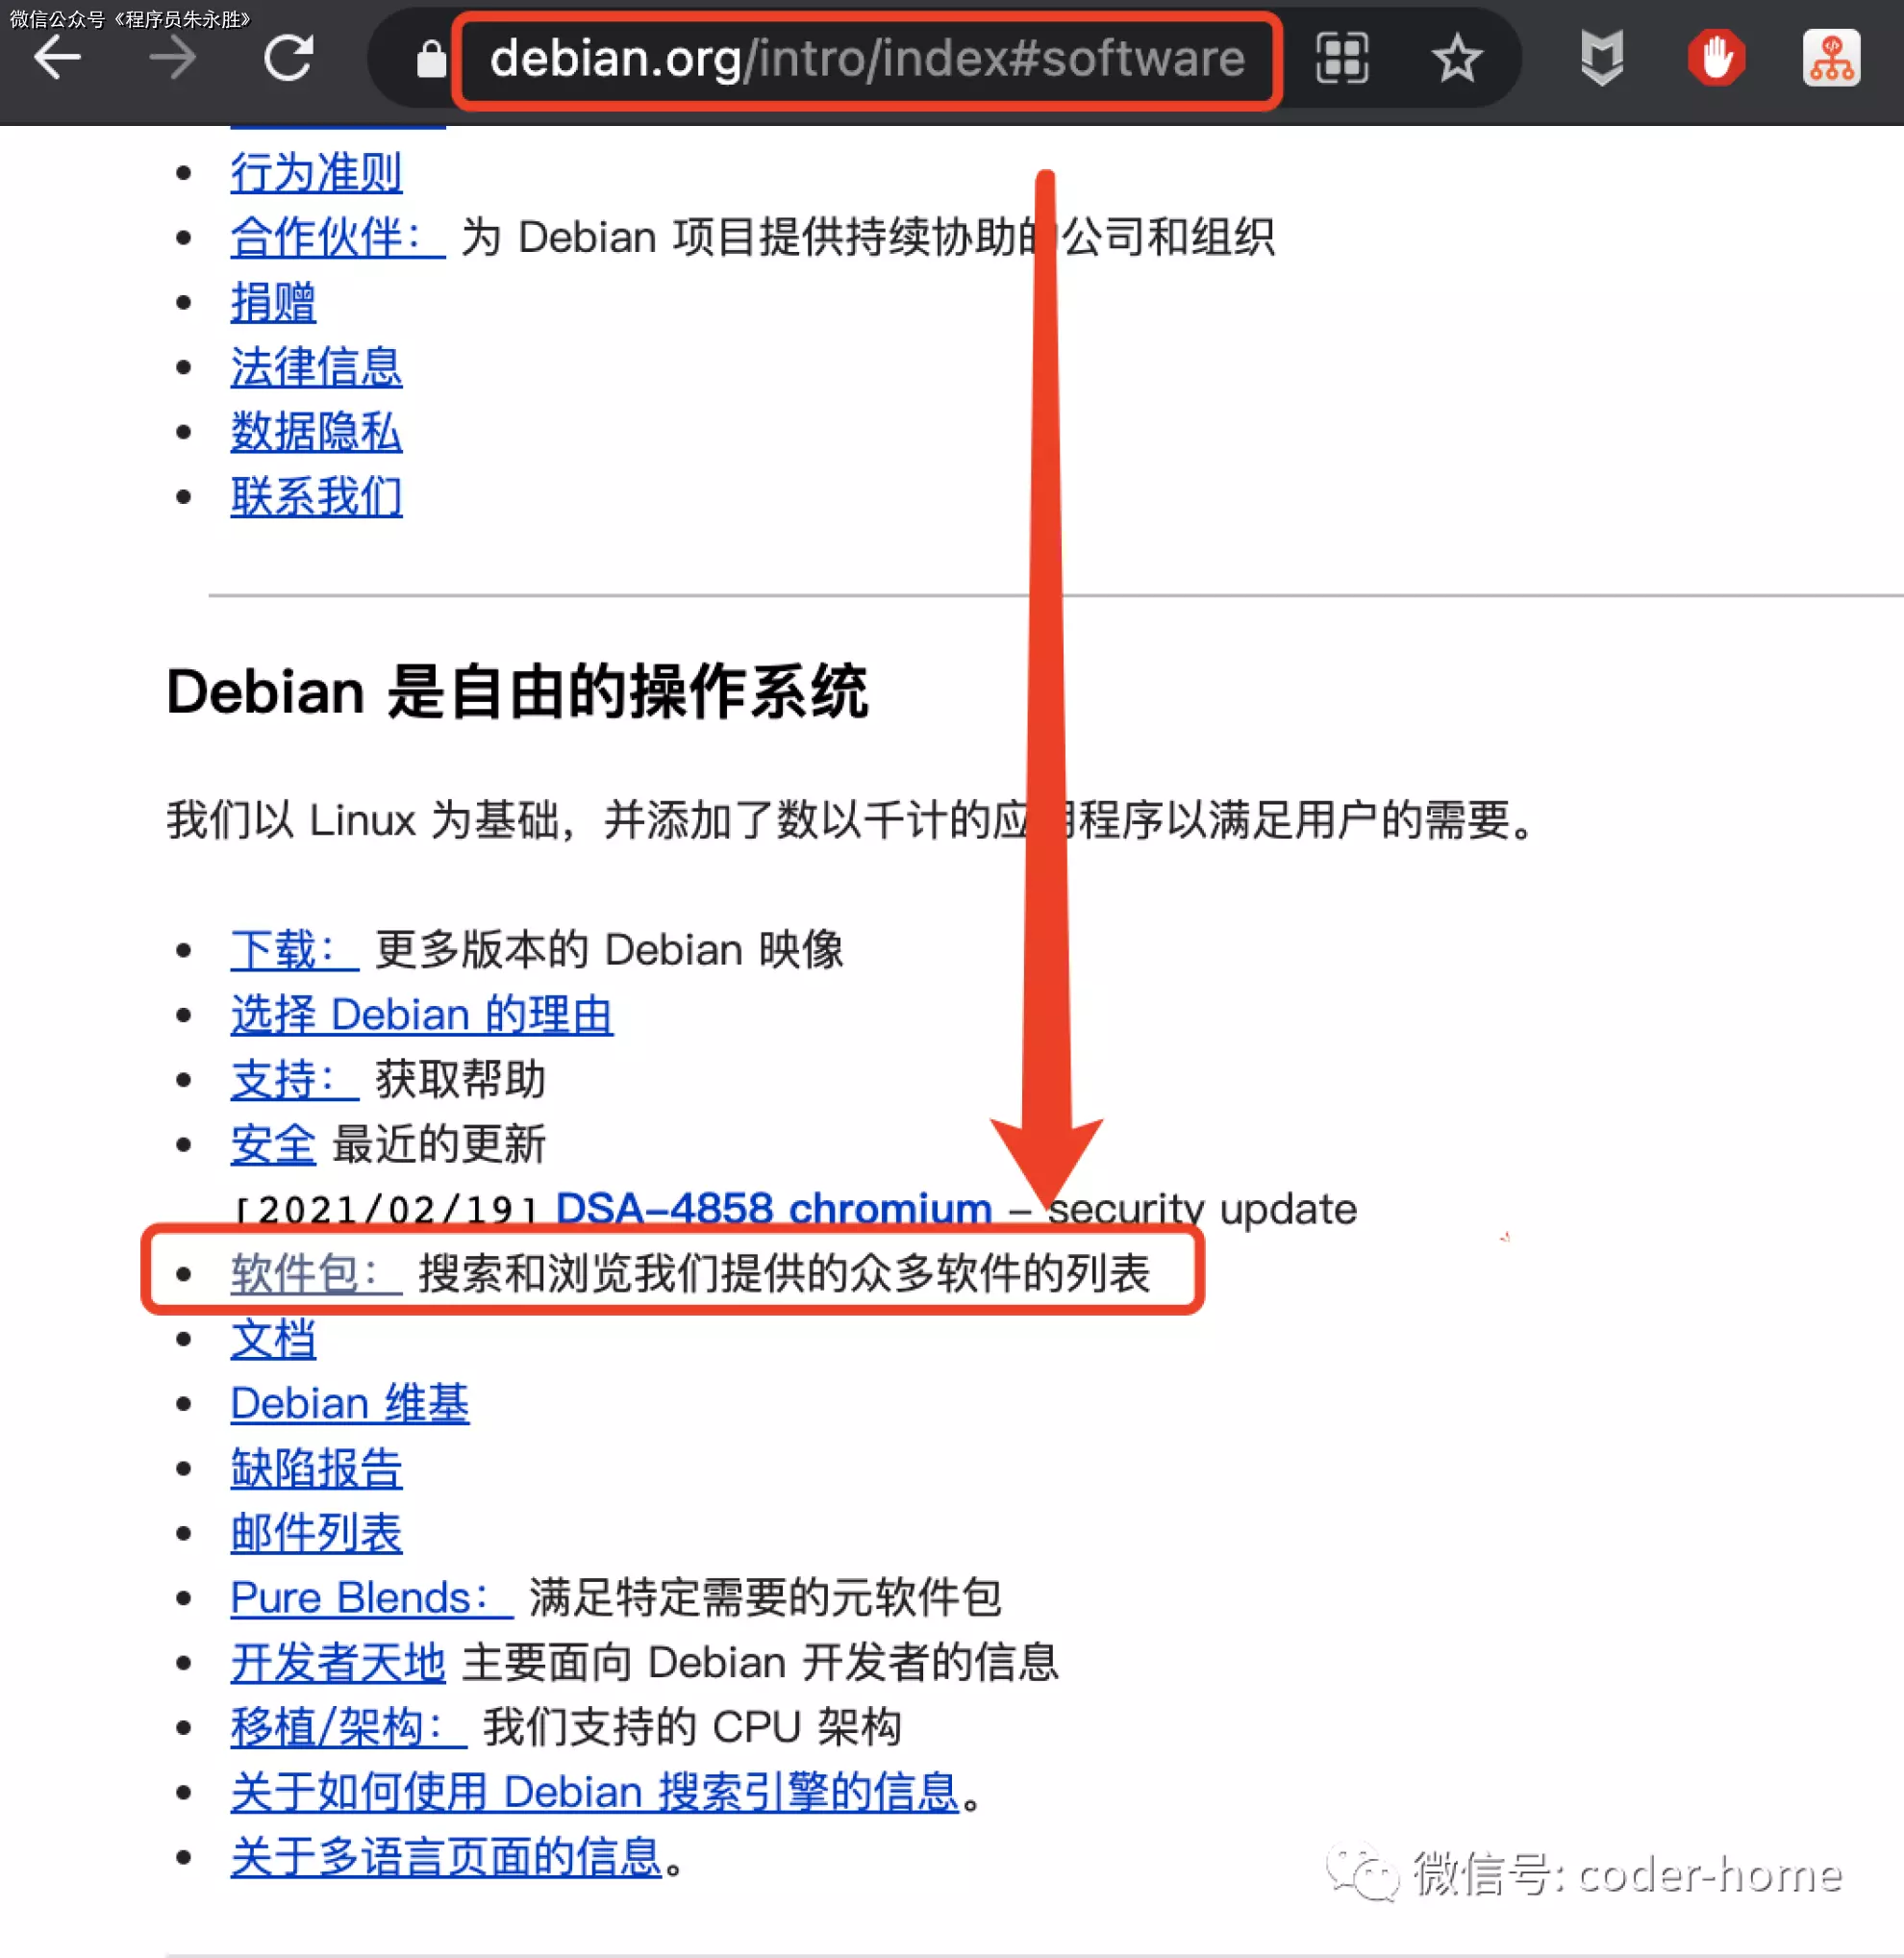Click the browser forward arrow
Viewport: 1904px width, 1958px height.
173,58
